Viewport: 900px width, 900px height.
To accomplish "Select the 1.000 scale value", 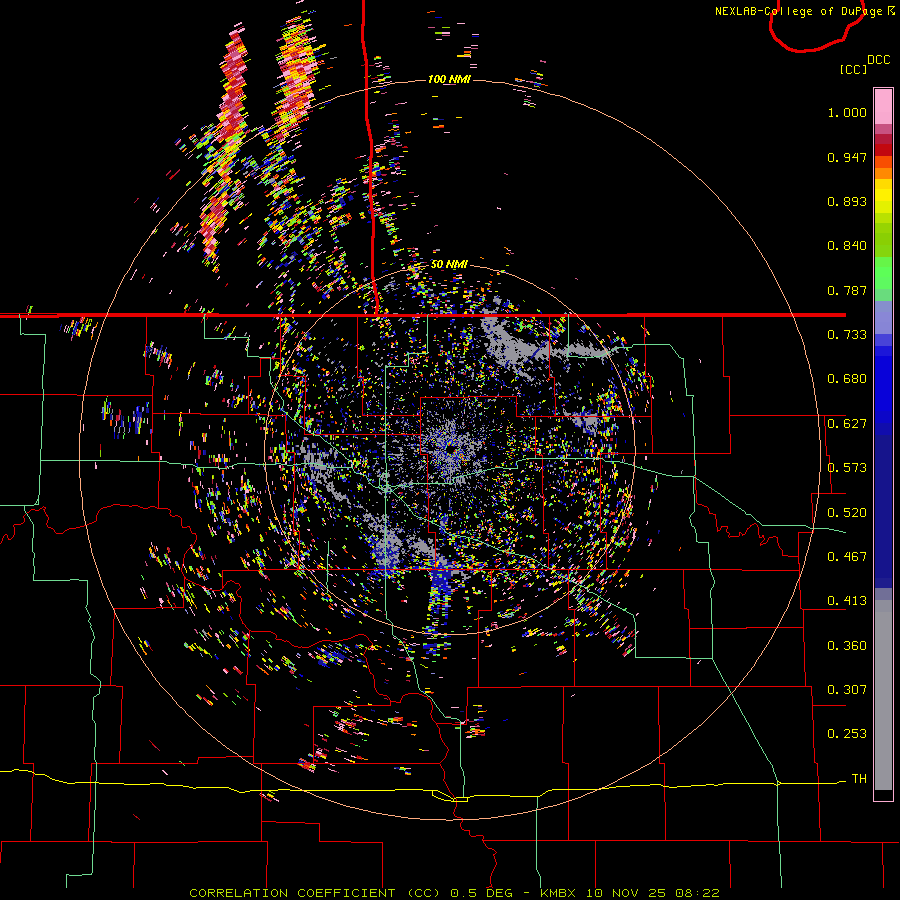I will [847, 112].
